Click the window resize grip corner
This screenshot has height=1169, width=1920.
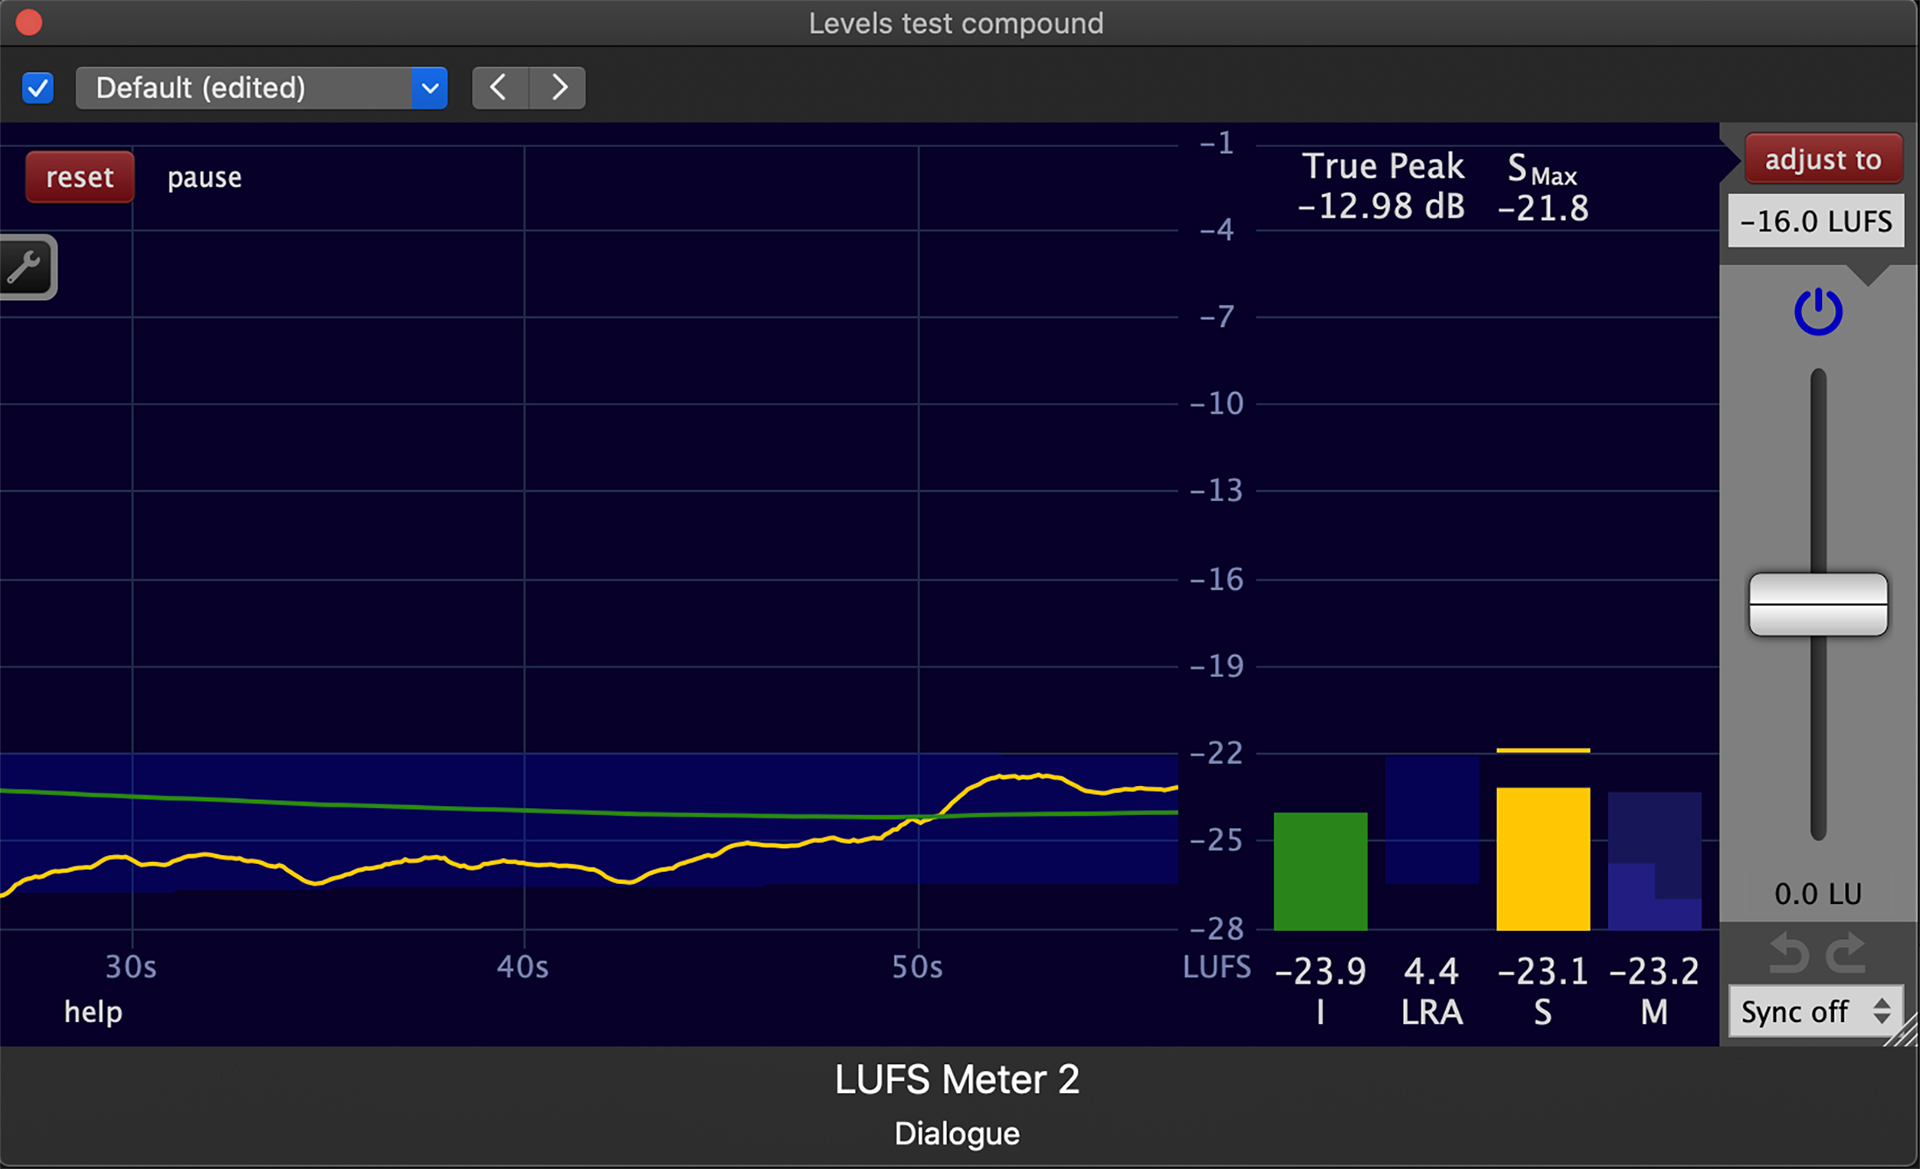[x=1902, y=1031]
